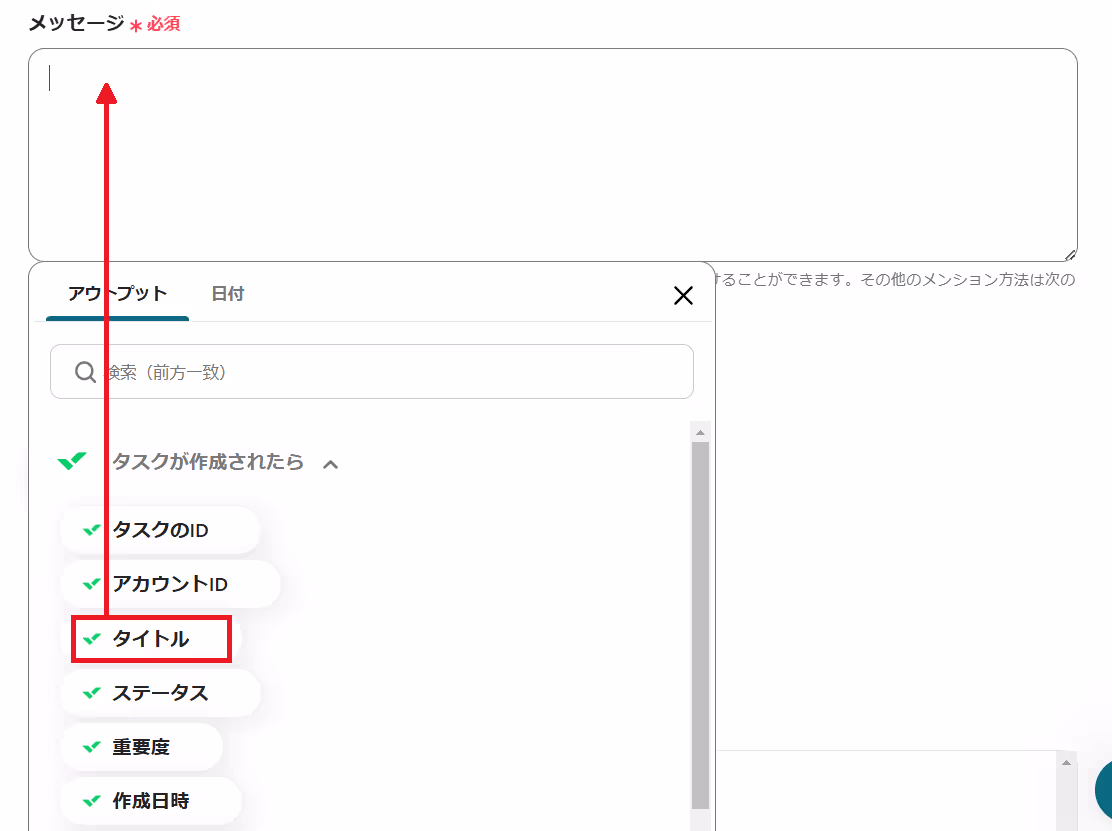This screenshot has width=1112, height=831.
Task: Click the output list scroll-up arrow
Action: (700, 432)
